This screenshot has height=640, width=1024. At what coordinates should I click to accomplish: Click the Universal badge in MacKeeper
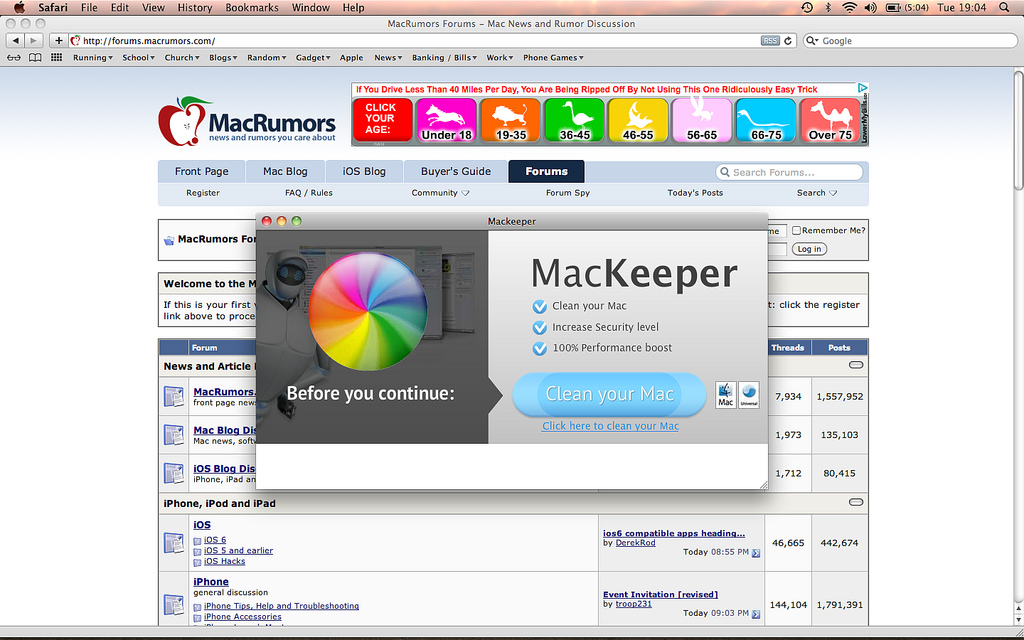click(x=748, y=395)
